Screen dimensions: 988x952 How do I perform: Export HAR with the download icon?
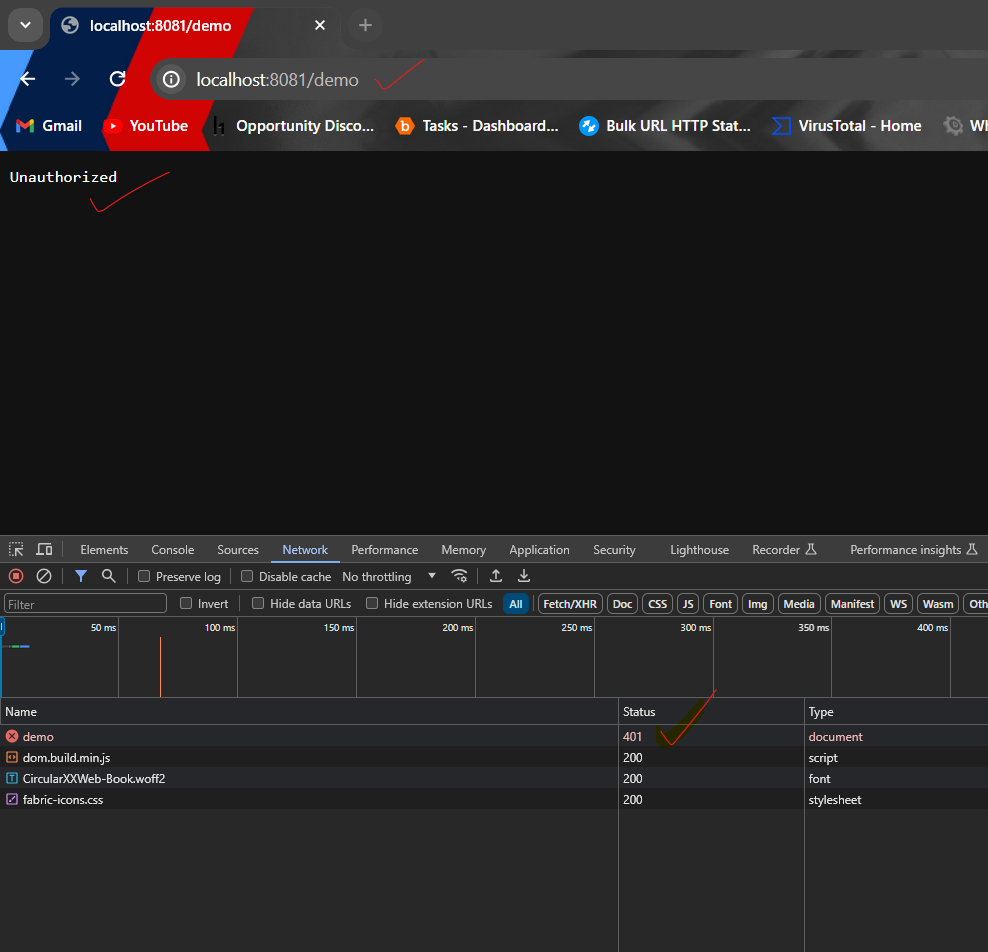pos(524,576)
